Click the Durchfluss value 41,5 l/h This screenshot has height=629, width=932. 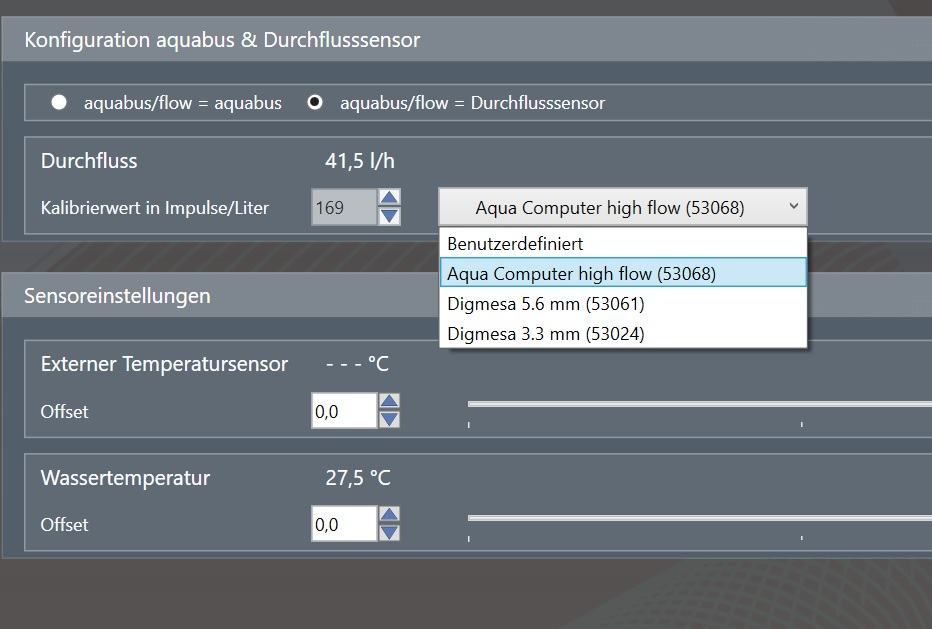point(360,161)
